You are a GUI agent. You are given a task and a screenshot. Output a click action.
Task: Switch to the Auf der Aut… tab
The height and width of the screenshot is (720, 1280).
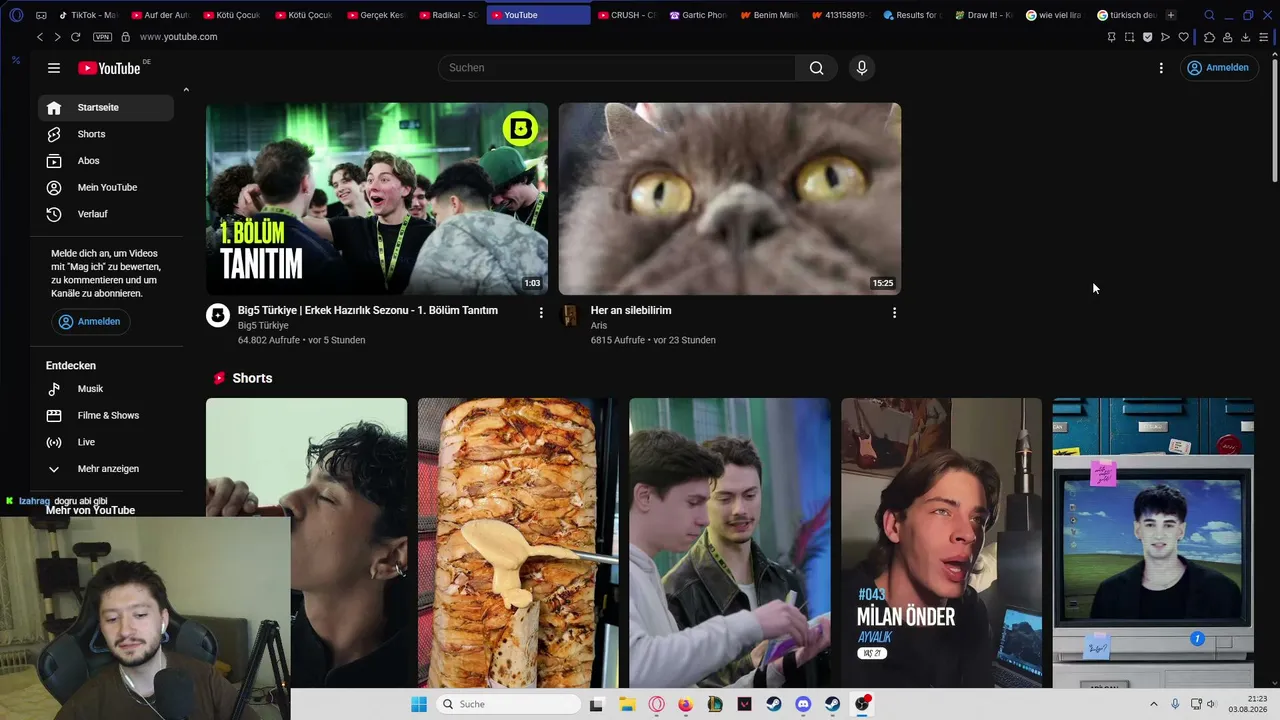pyautogui.click(x=159, y=15)
